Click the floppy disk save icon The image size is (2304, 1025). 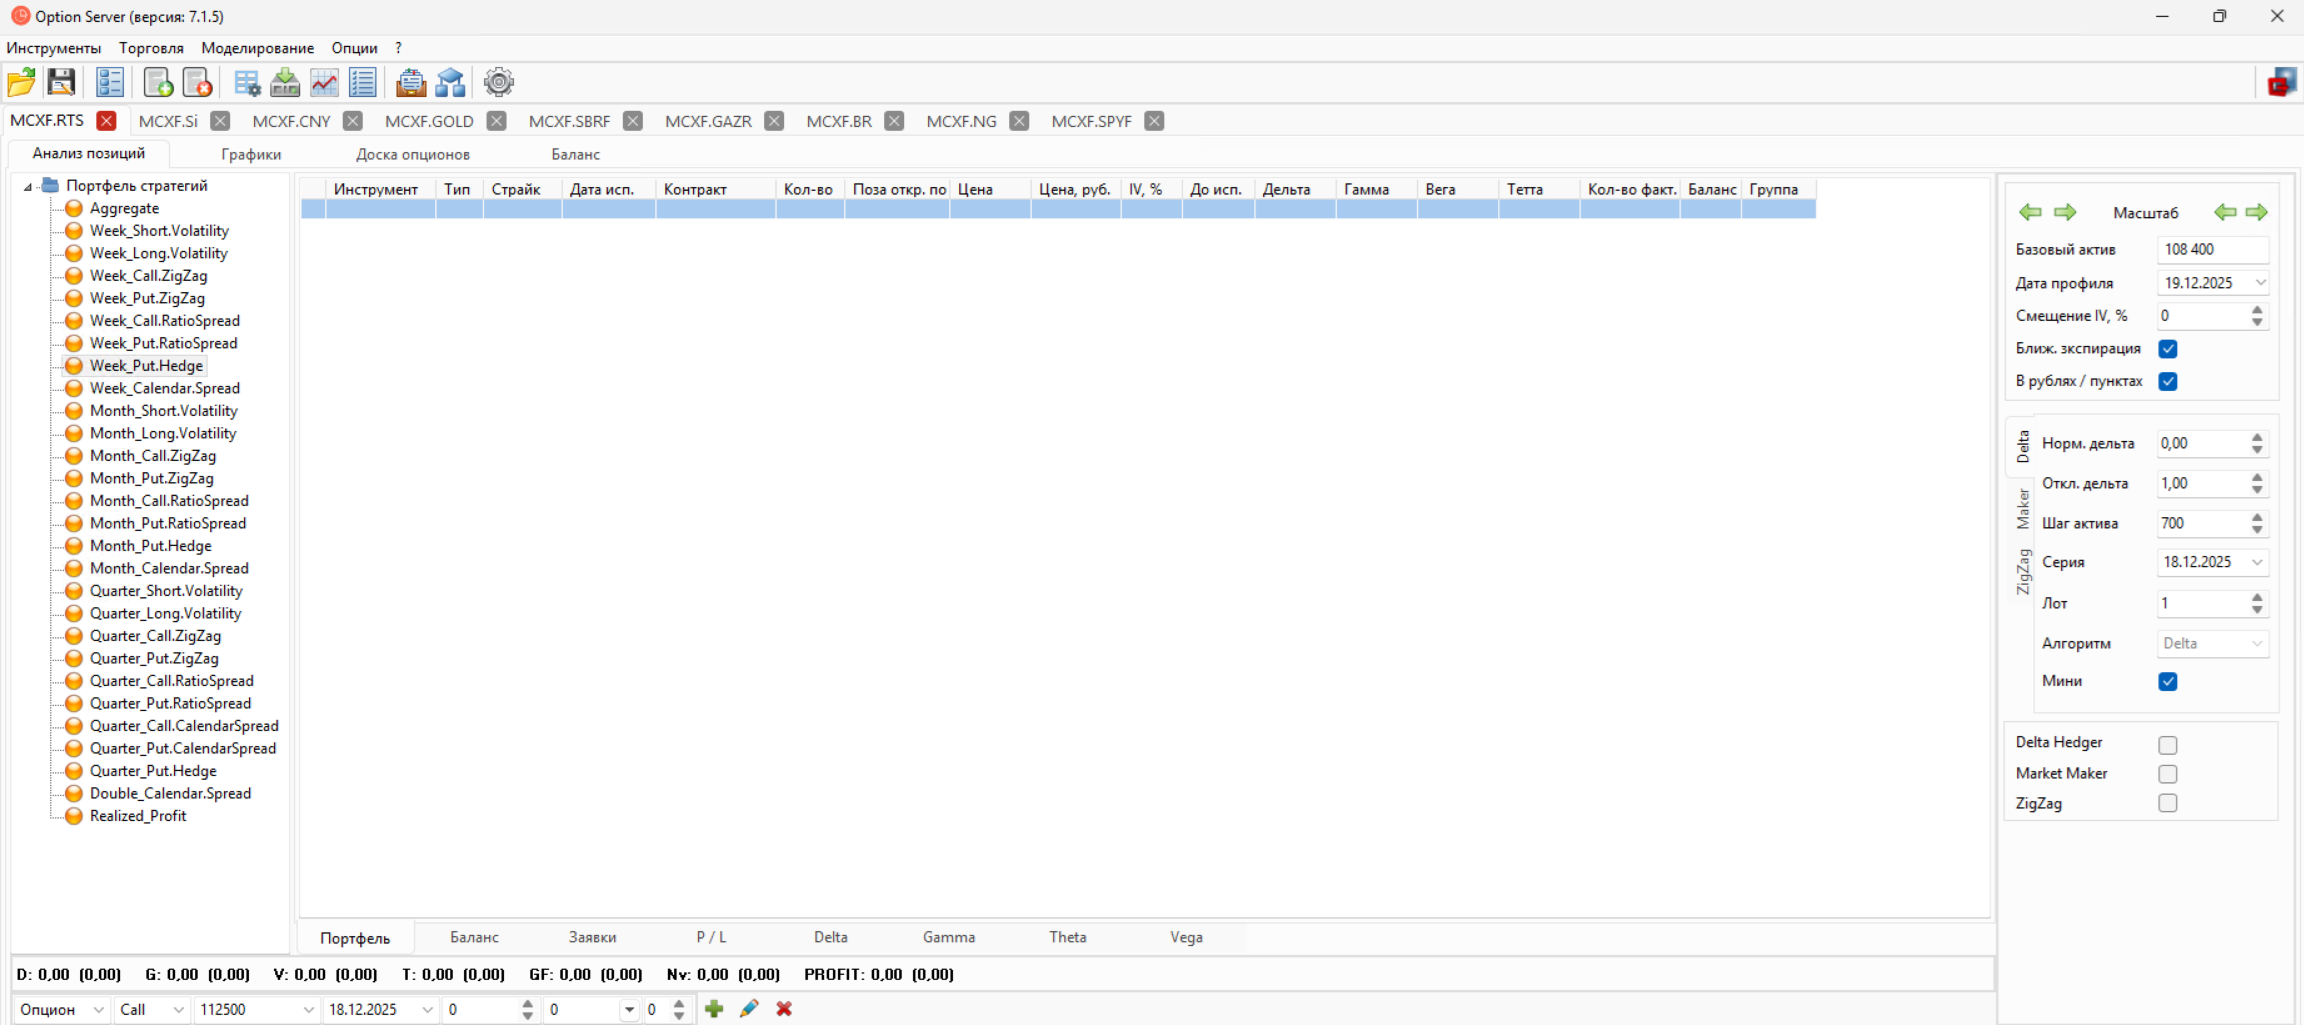point(61,82)
